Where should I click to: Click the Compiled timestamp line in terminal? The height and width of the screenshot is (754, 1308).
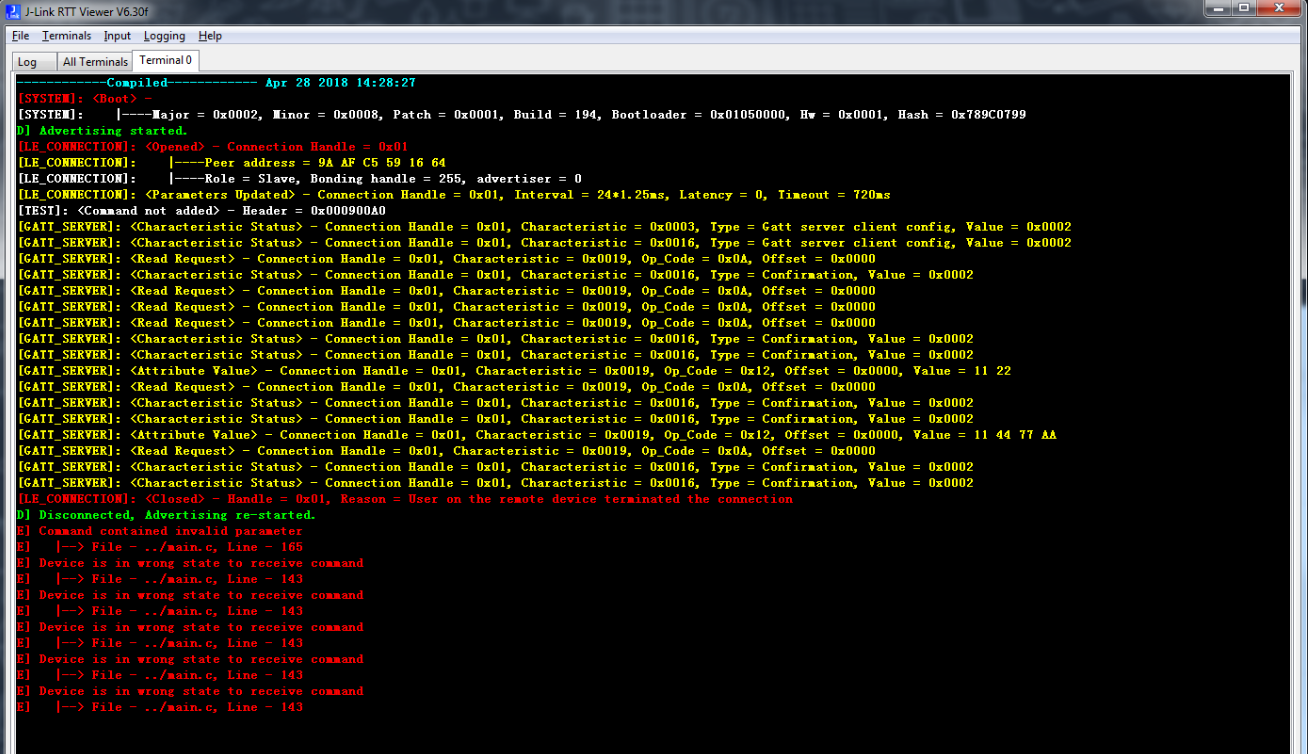[x=216, y=83]
